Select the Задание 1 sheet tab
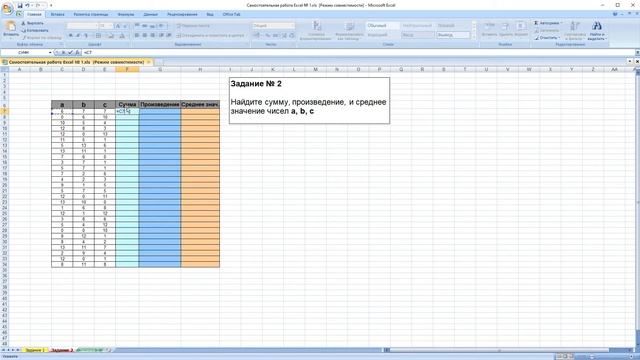 click(x=34, y=350)
